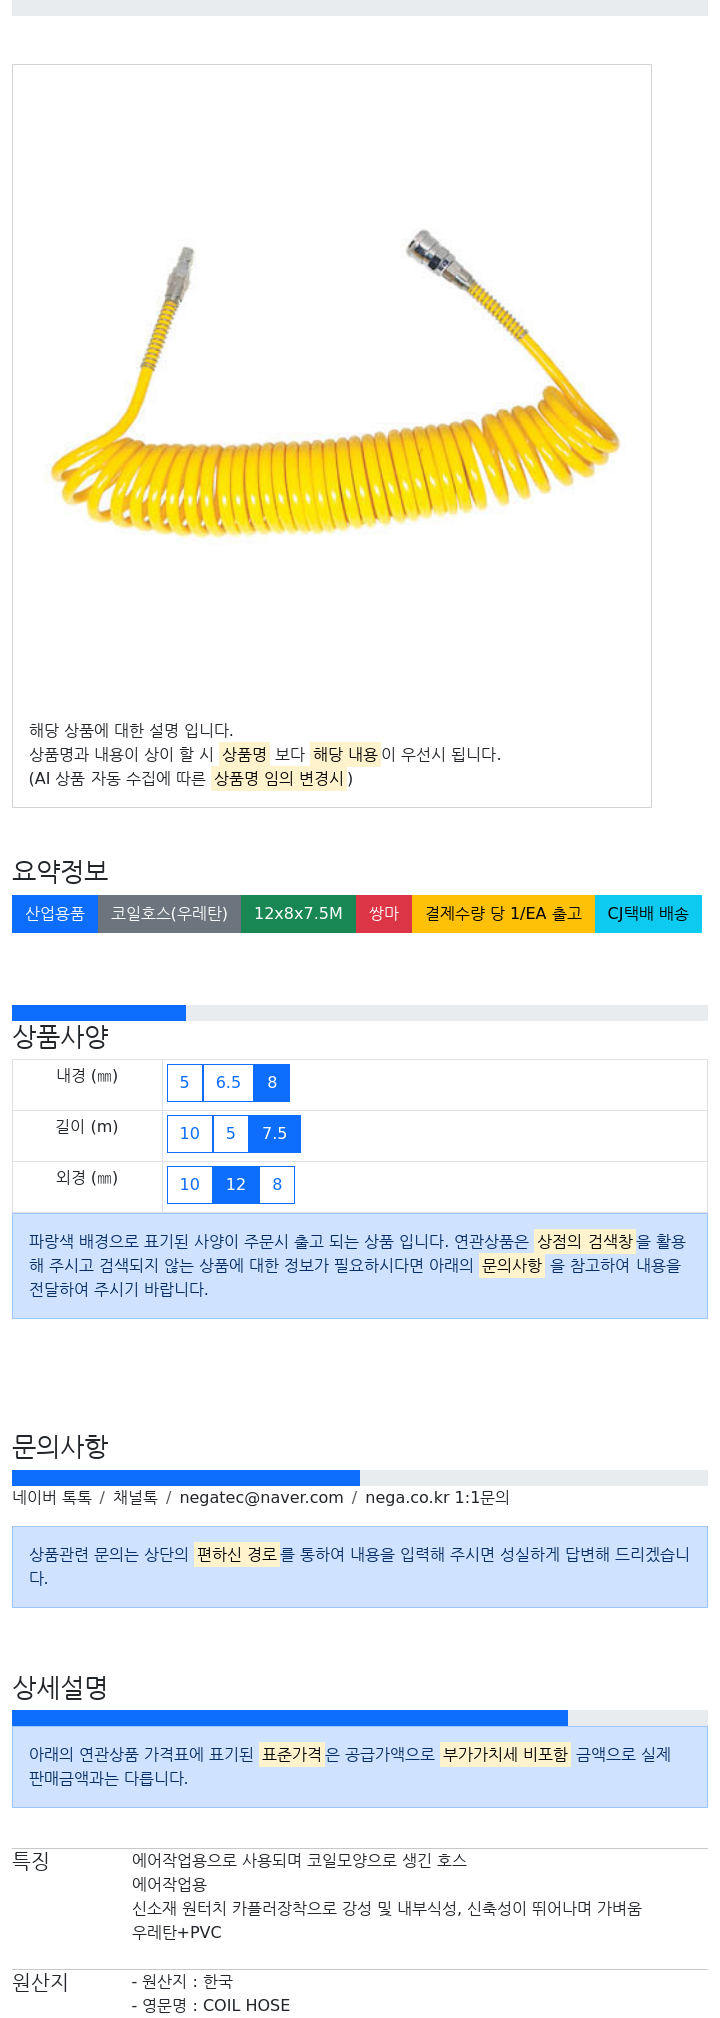Pick outer diameter option 10
The height and width of the screenshot is (2018, 720).
(x=190, y=1184)
